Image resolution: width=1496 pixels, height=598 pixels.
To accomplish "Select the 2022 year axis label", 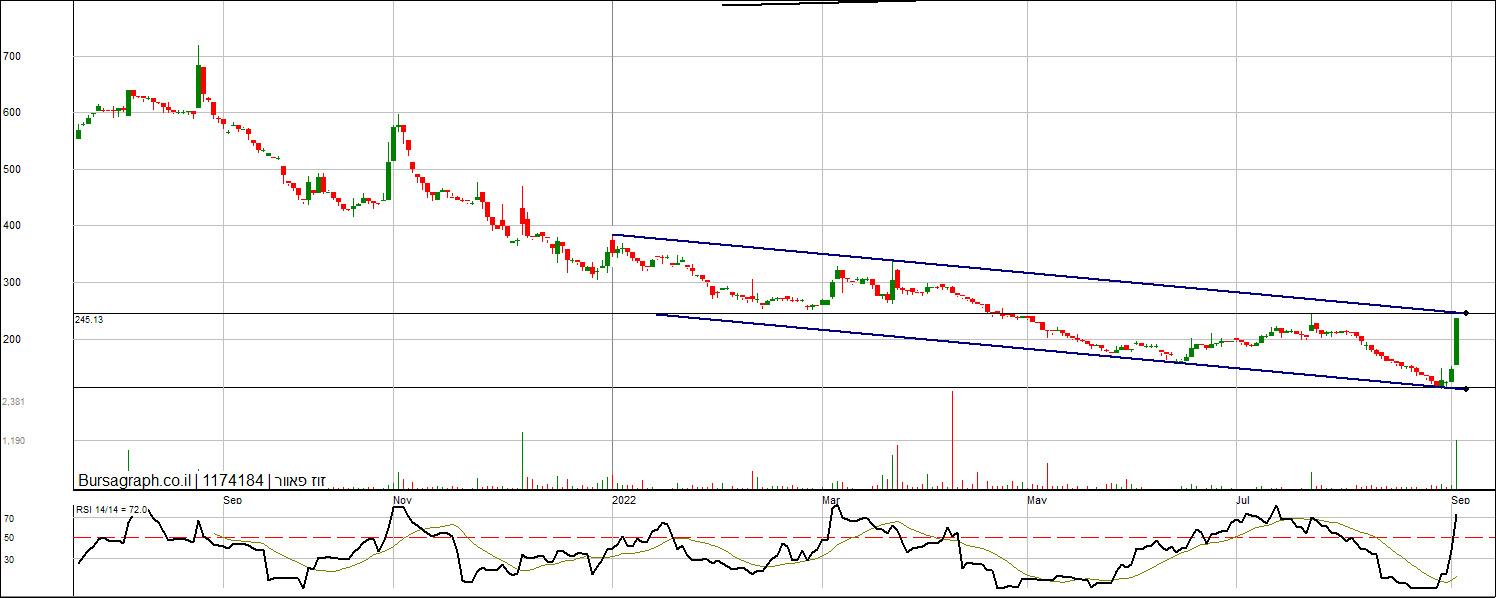I will click(624, 499).
